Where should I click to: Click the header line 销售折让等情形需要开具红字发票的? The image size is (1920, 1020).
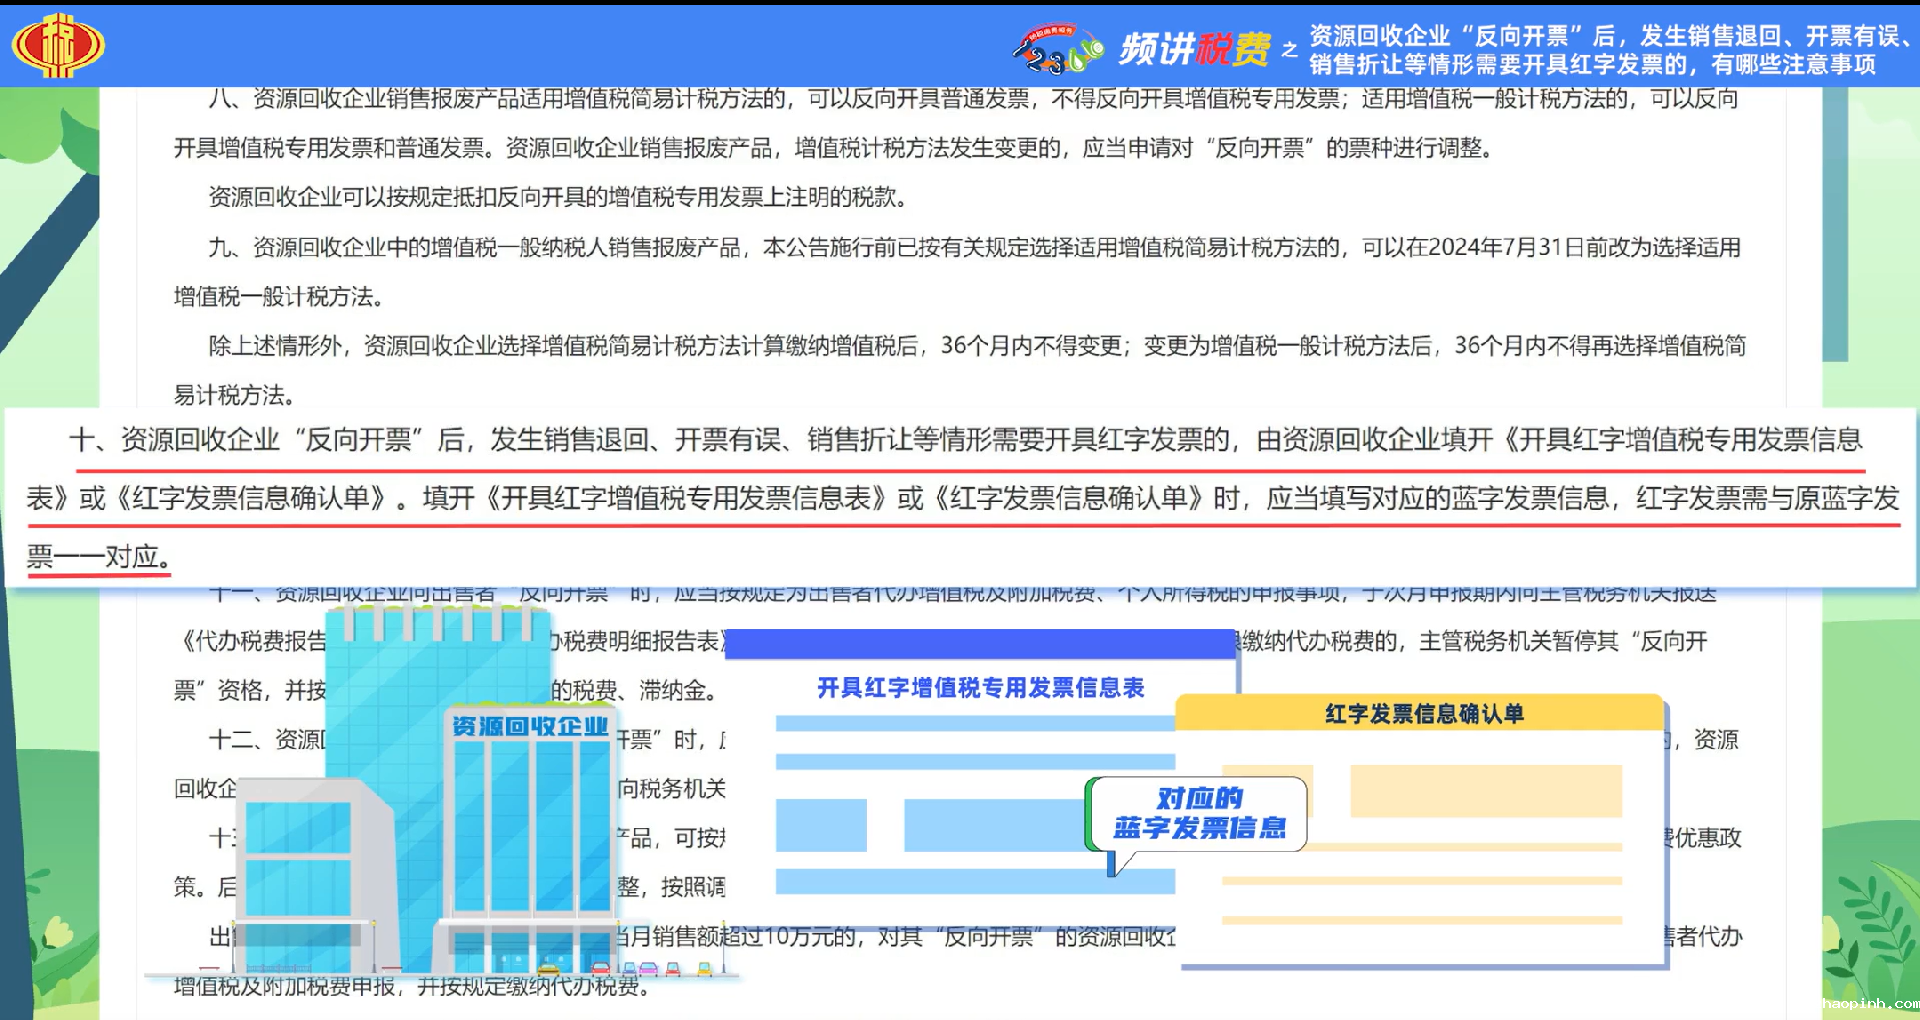click(x=1500, y=65)
